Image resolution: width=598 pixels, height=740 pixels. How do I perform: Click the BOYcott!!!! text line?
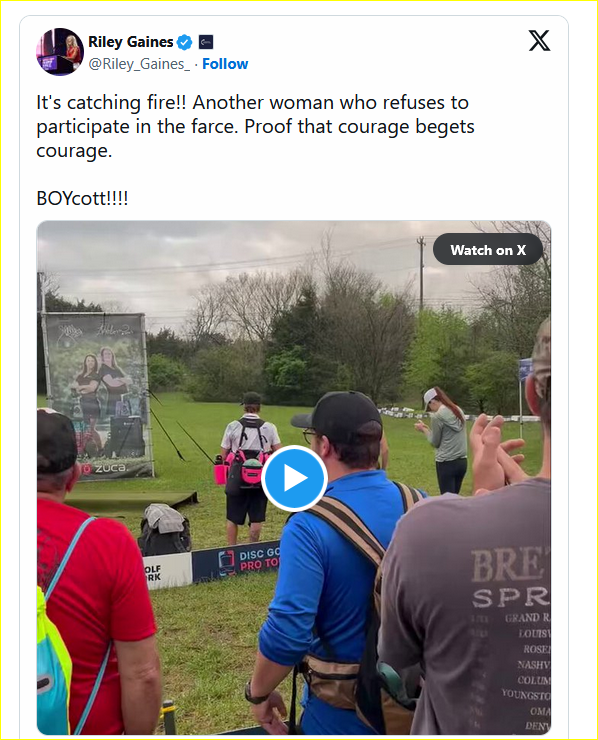point(82,198)
